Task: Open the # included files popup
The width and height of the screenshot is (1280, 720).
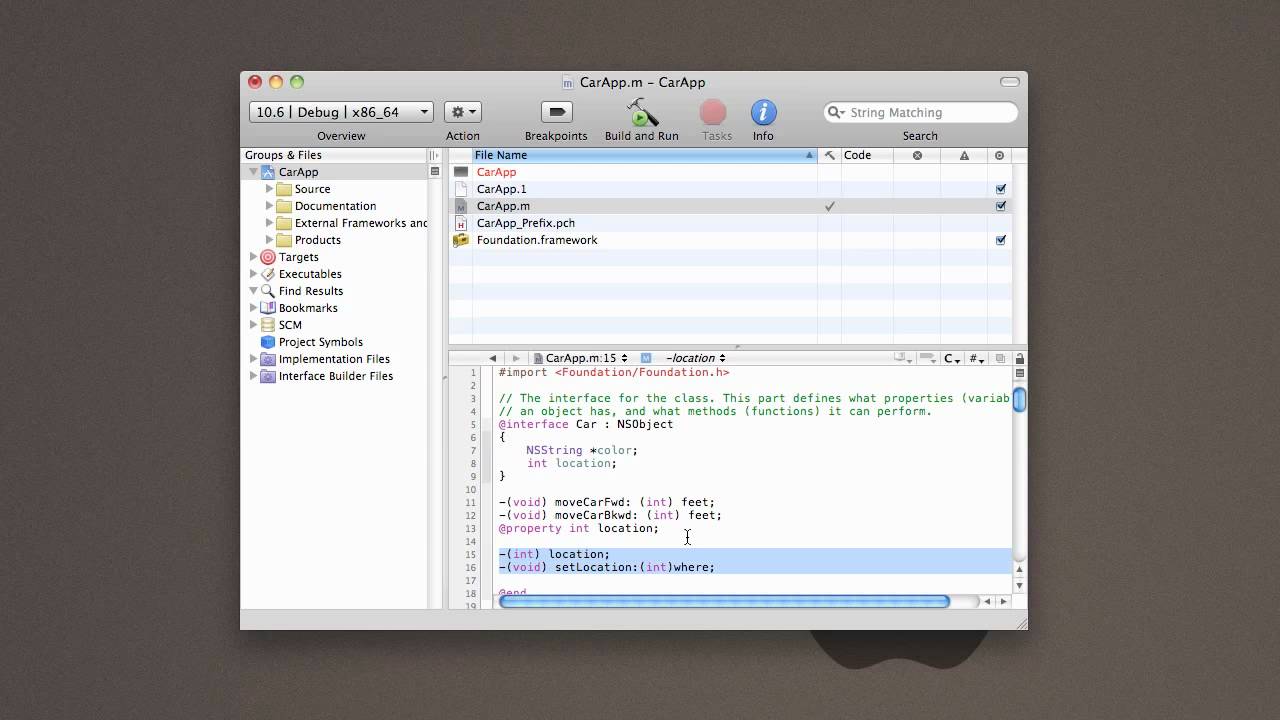Action: click(x=977, y=358)
